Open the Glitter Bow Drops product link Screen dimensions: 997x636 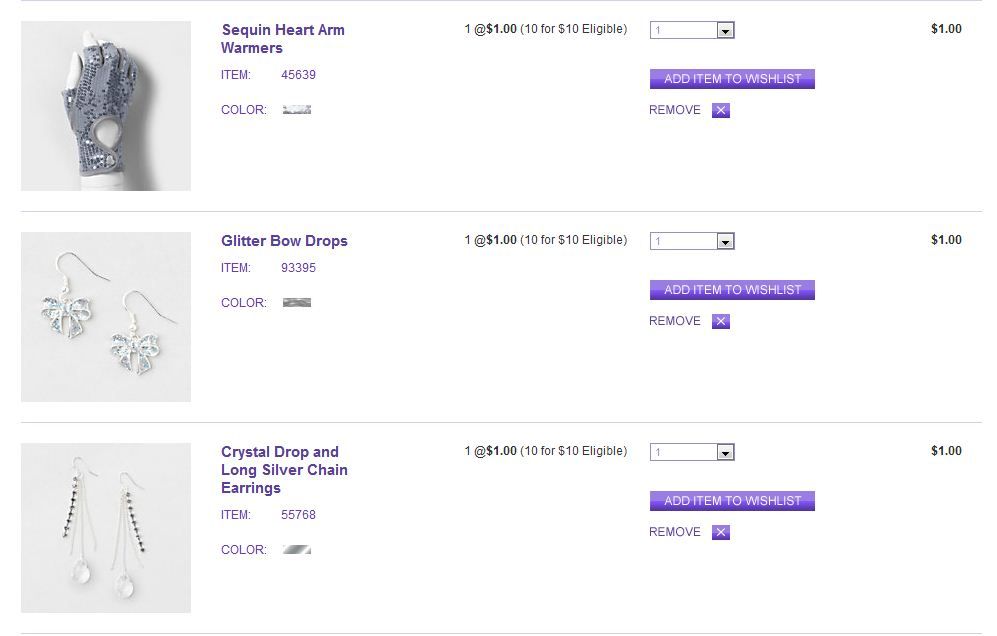tap(284, 241)
